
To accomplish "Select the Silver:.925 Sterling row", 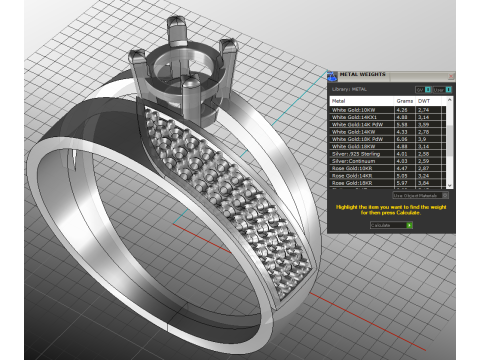I will pos(388,154).
